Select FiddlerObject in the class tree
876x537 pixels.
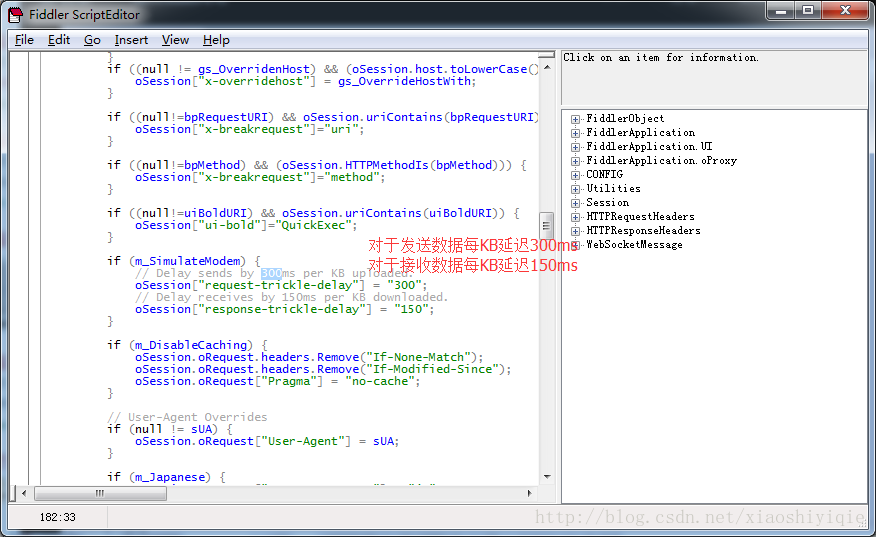click(x=625, y=118)
